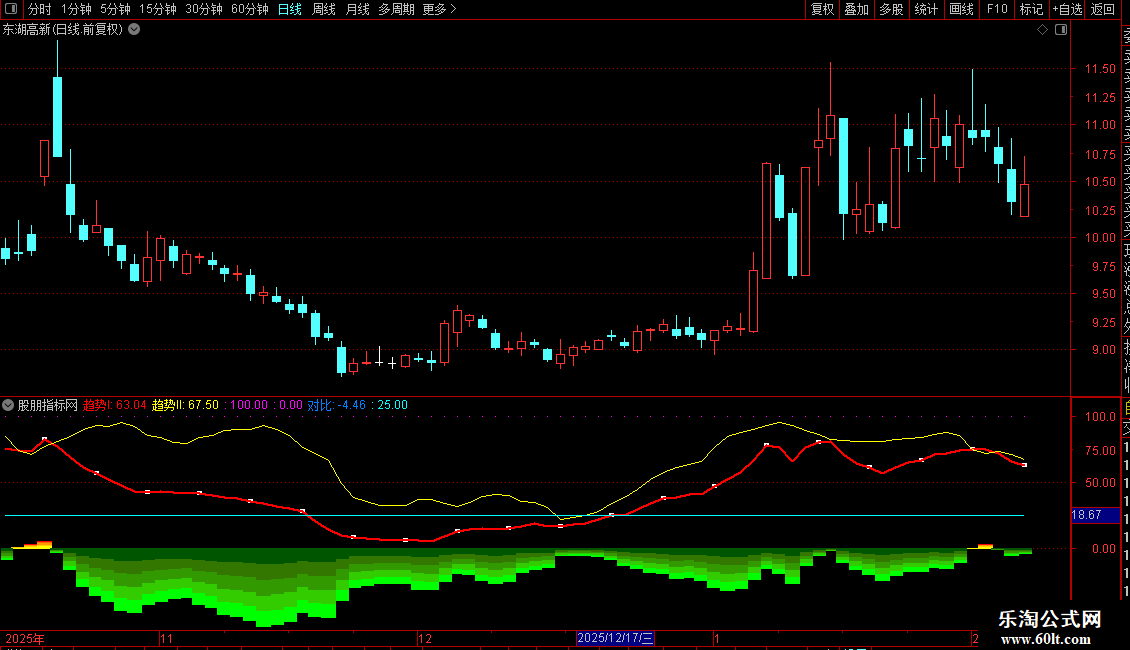Click the 对比: -4.46 readout

point(337,405)
